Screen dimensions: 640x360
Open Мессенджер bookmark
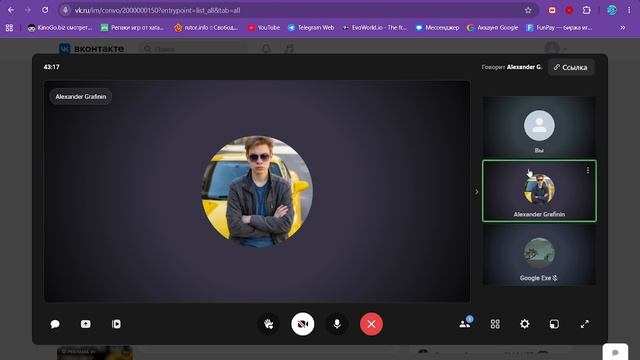click(437, 28)
